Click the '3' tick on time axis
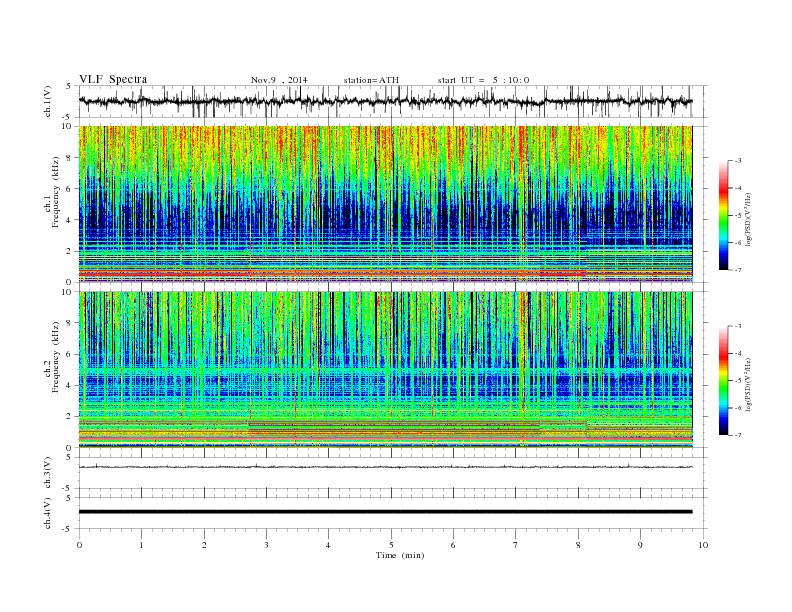The width and height of the screenshot is (792, 612). [266, 545]
